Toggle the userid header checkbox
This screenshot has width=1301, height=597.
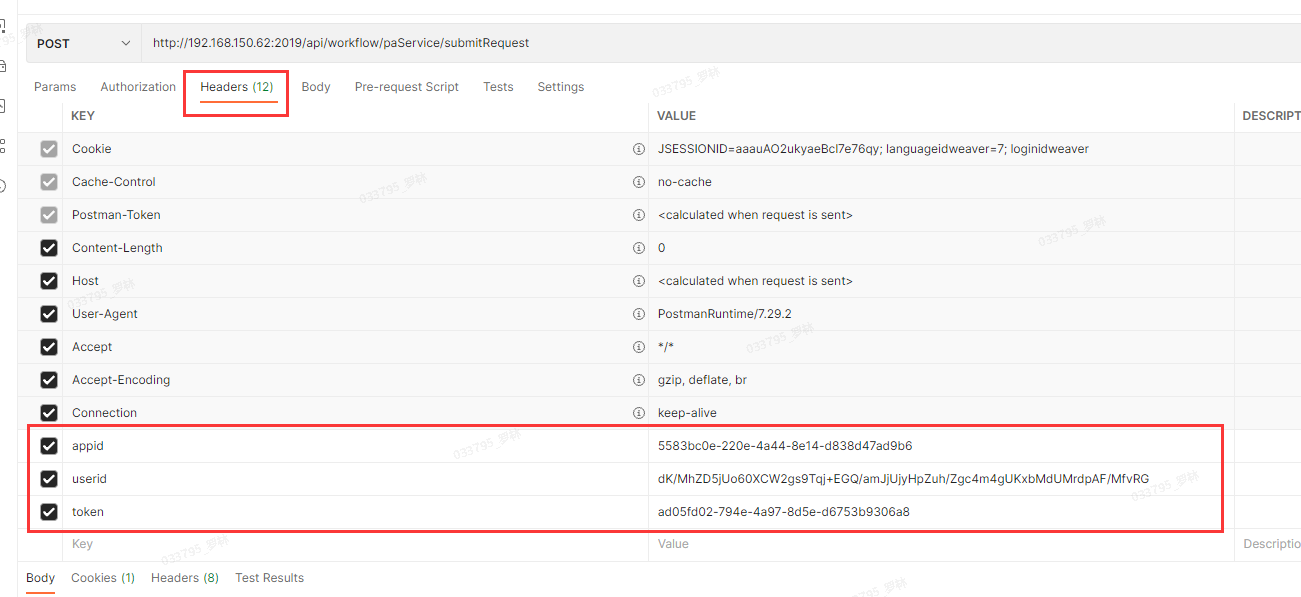[x=48, y=479]
